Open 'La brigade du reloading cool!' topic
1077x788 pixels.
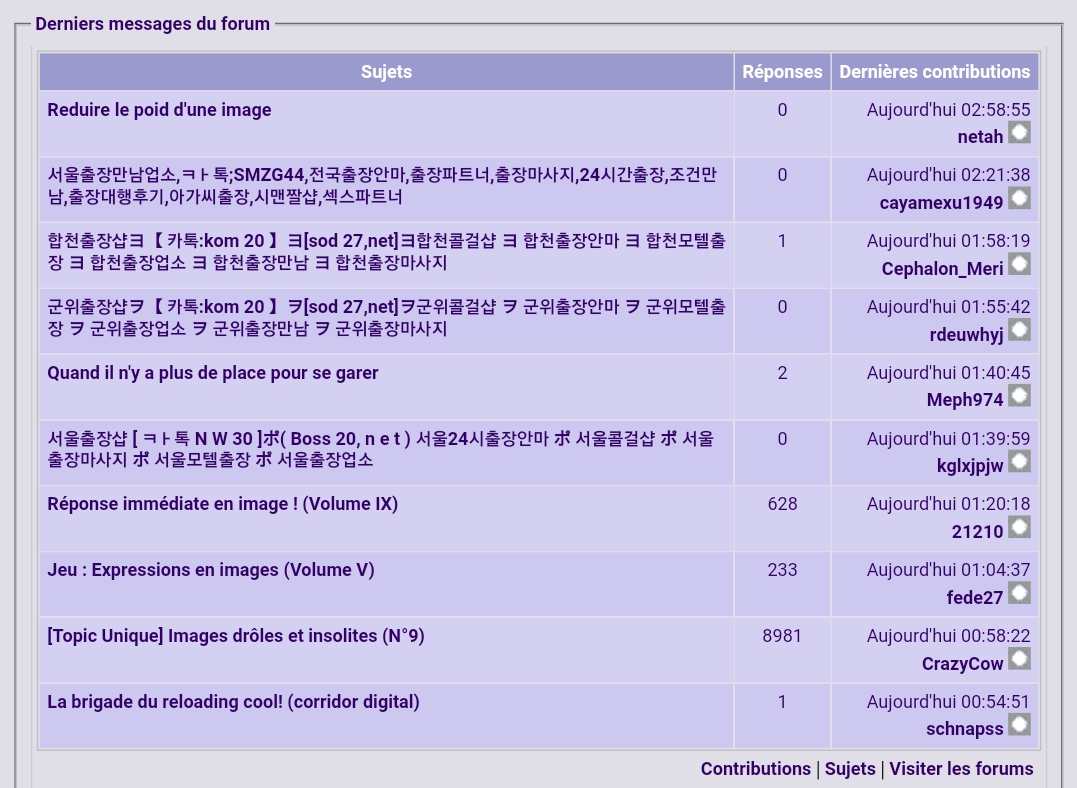coord(233,702)
